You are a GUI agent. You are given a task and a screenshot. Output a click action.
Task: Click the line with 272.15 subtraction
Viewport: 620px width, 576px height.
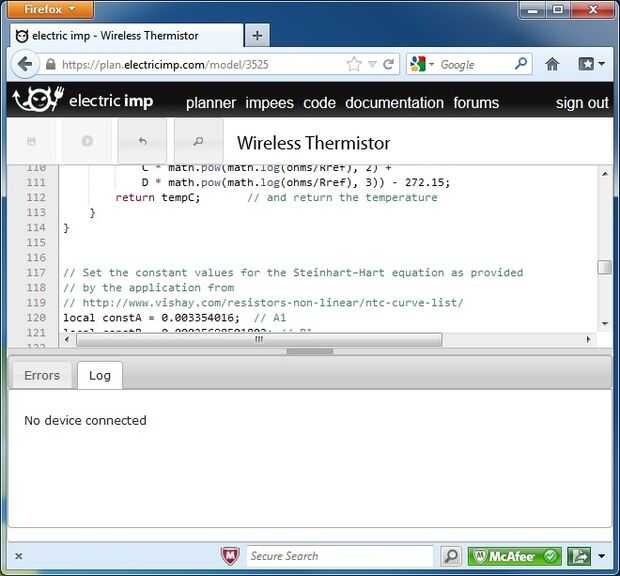coord(296,182)
